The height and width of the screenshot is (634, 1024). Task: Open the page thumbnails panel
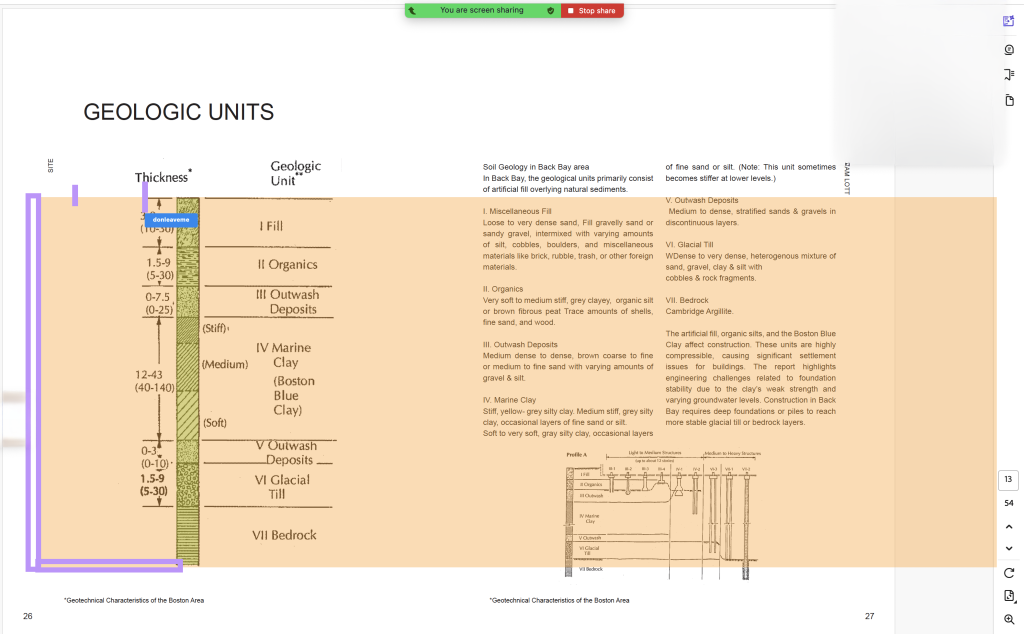tap(1009, 100)
